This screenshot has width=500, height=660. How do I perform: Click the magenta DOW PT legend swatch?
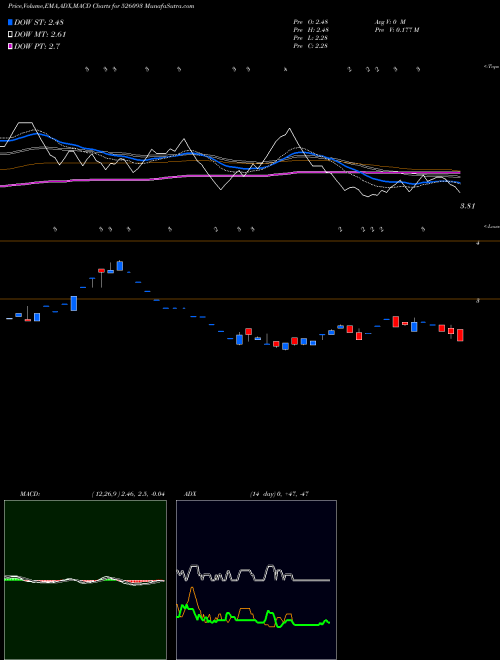coord(11,46)
